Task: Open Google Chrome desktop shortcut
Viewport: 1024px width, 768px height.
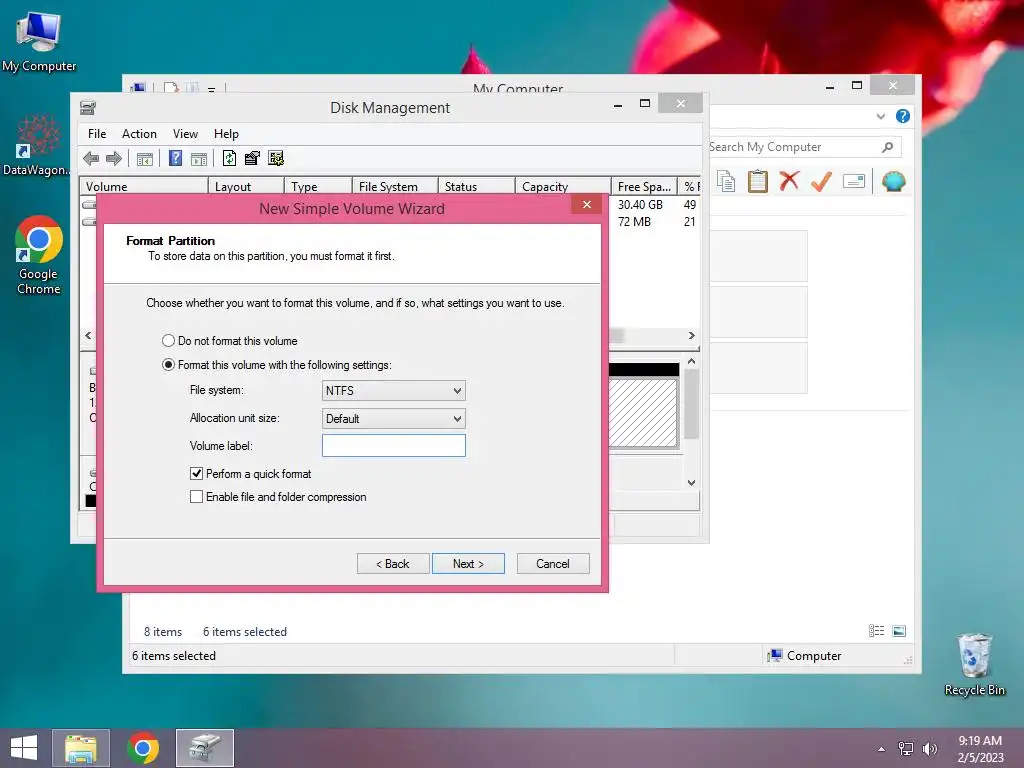Action: tap(39, 255)
